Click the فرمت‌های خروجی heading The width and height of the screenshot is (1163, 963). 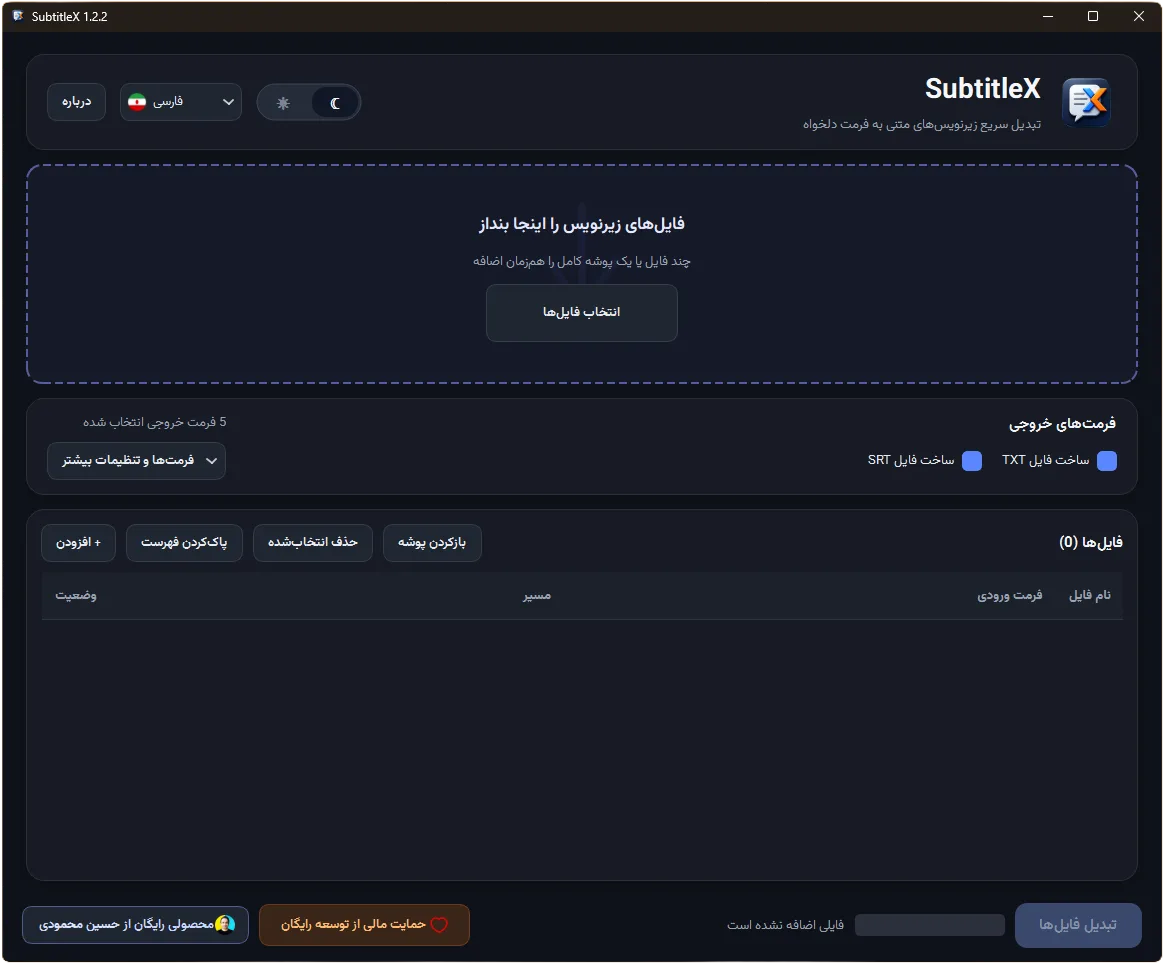[x=1062, y=424]
